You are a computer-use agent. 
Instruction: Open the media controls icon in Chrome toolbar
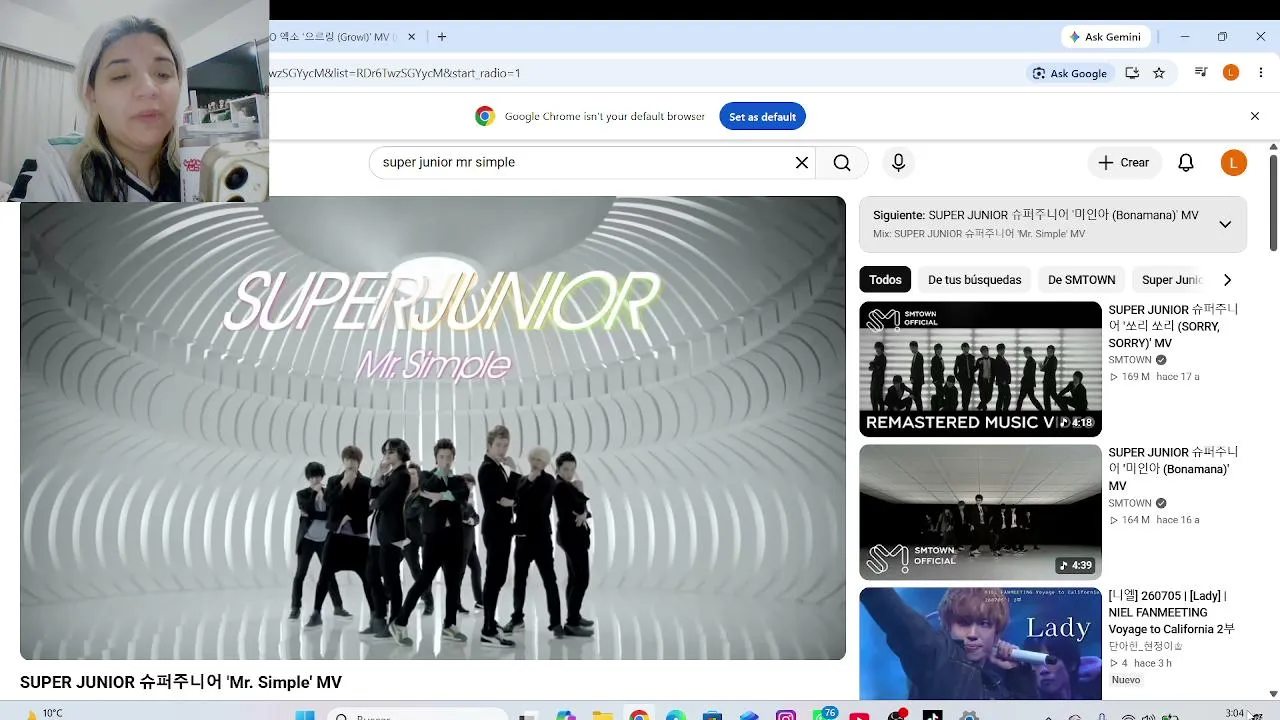(1201, 73)
